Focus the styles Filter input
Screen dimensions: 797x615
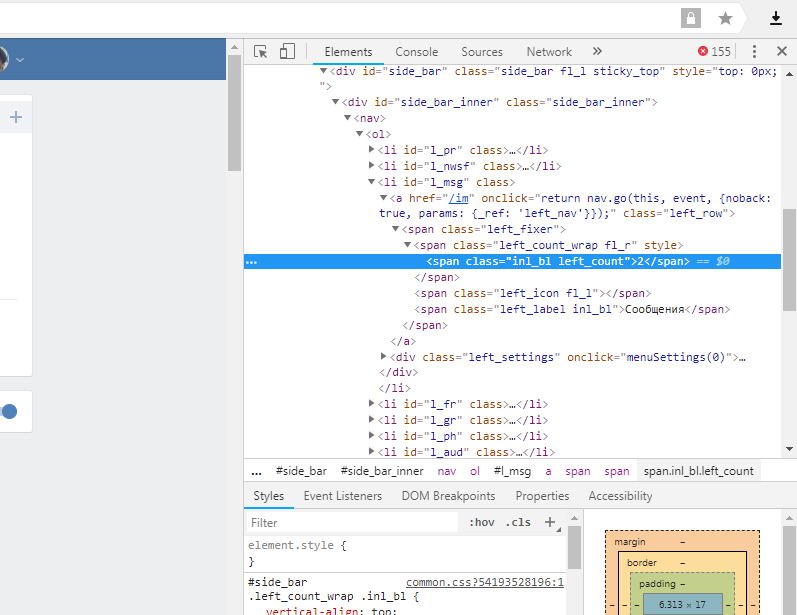coord(353,522)
